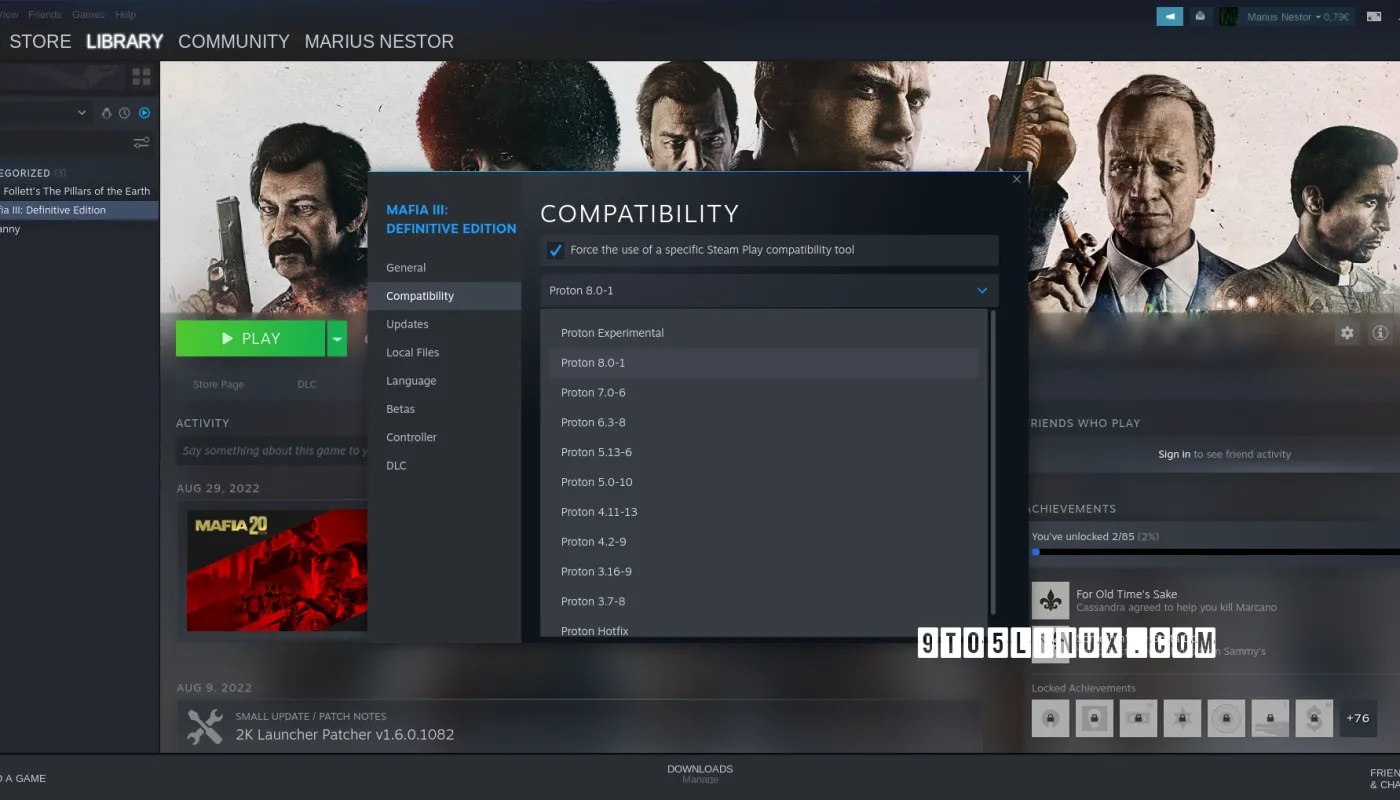Switch to the Updates settings tab

(407, 323)
